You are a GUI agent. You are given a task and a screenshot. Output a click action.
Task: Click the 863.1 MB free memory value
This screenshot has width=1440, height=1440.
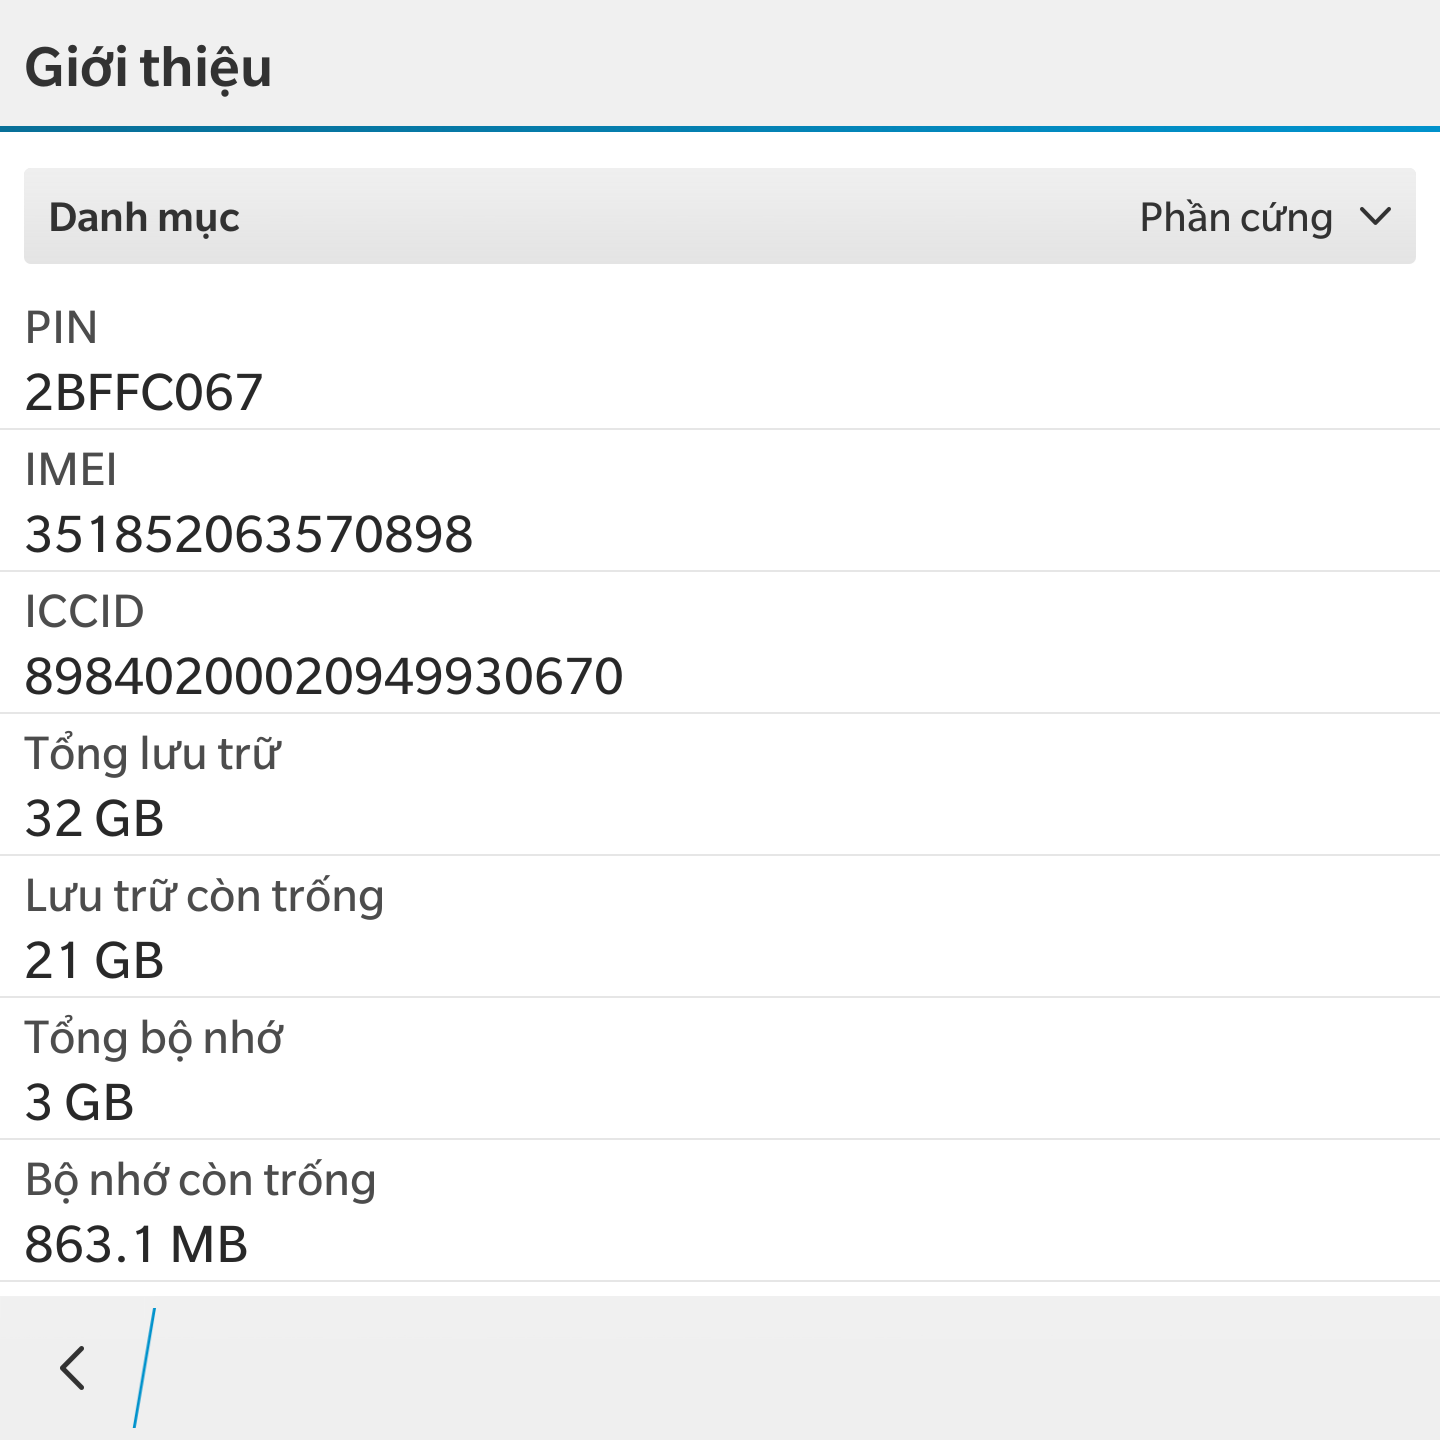pos(136,1244)
